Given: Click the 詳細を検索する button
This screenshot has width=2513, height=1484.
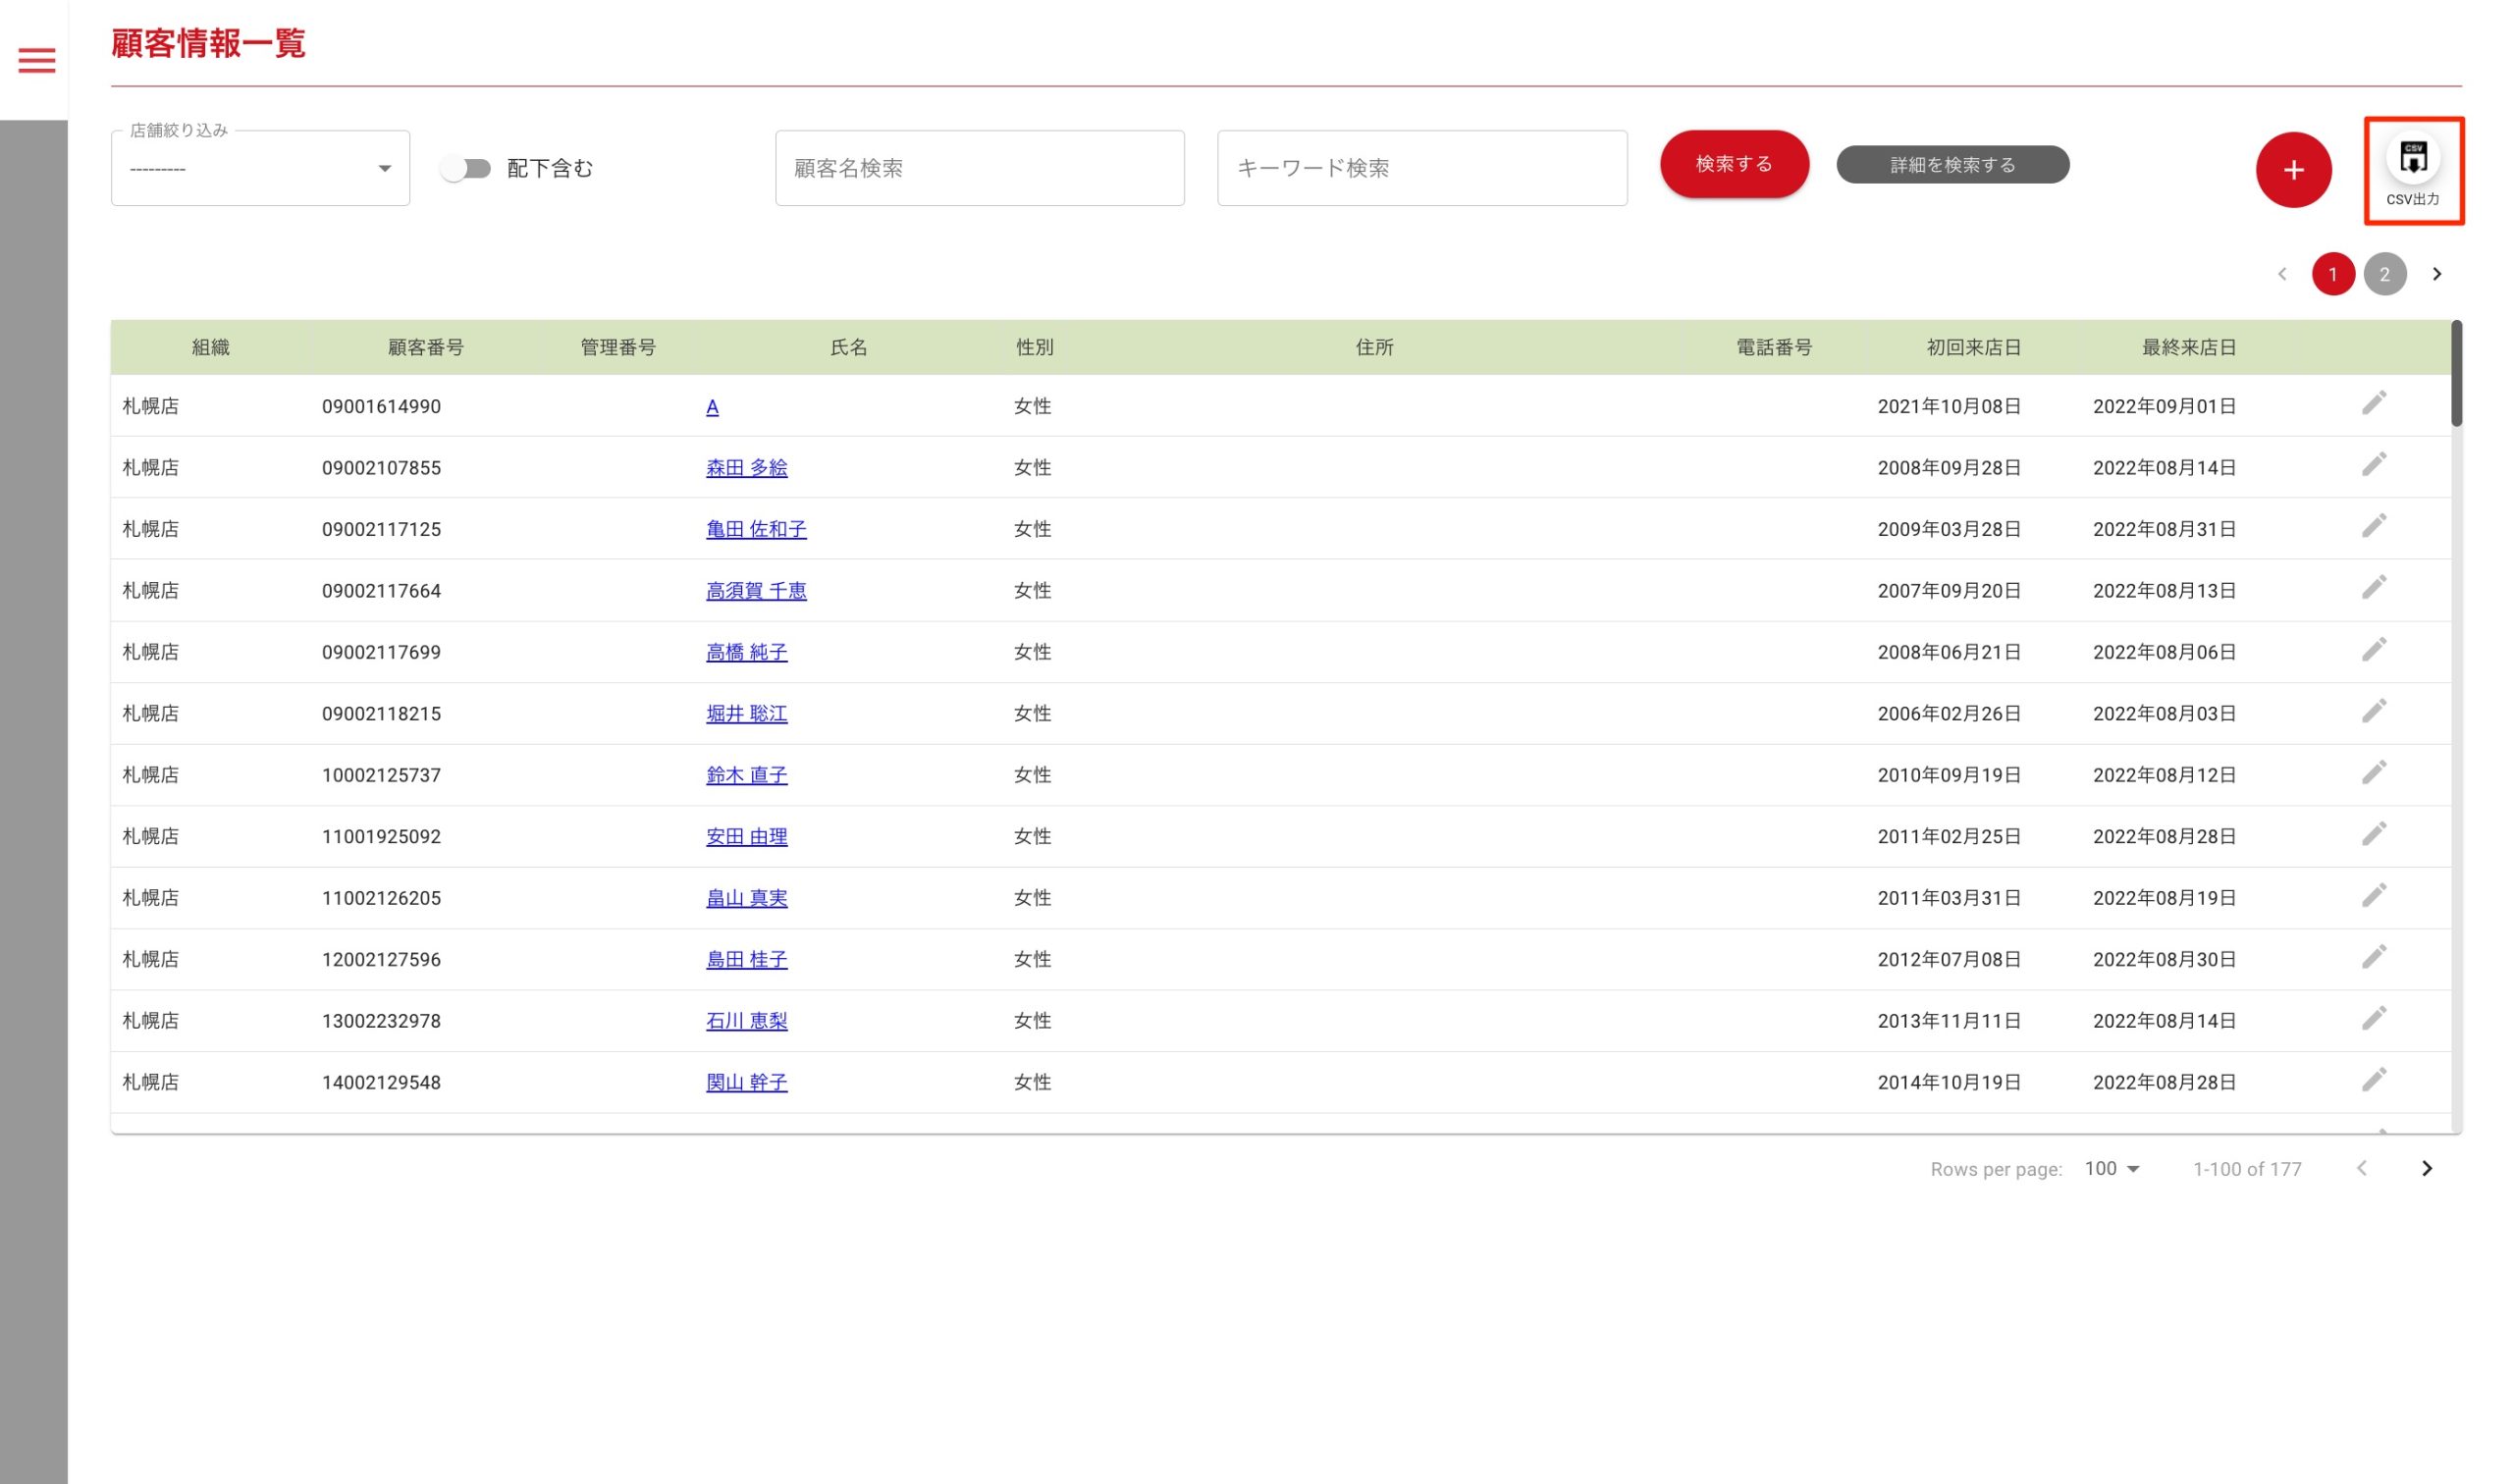Looking at the screenshot, I should 1952,165.
